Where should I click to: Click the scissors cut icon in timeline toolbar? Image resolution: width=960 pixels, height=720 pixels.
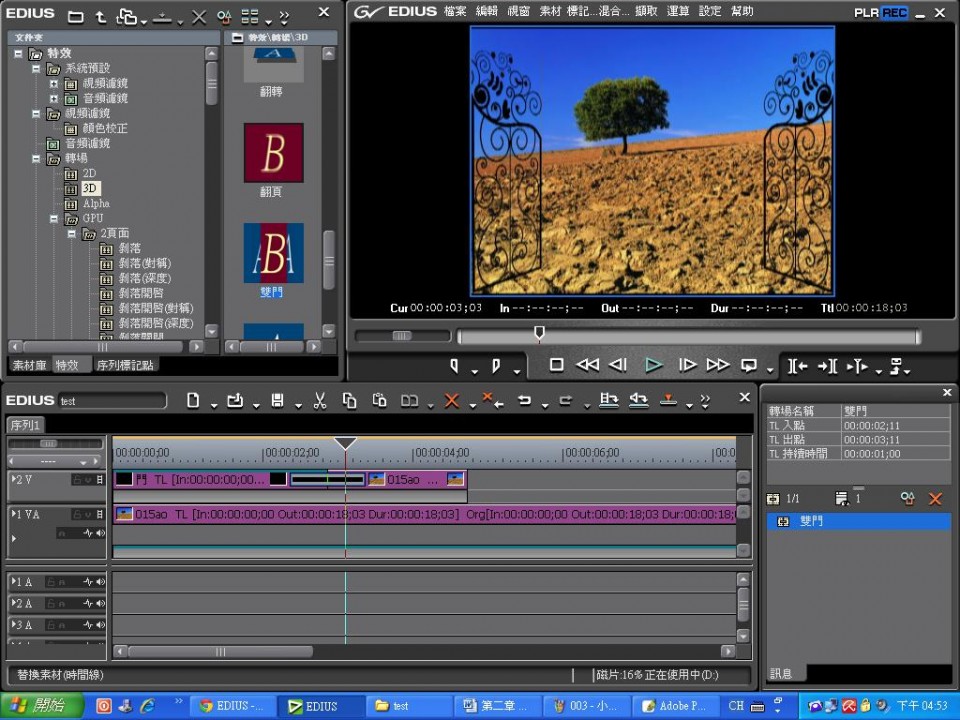[x=320, y=401]
